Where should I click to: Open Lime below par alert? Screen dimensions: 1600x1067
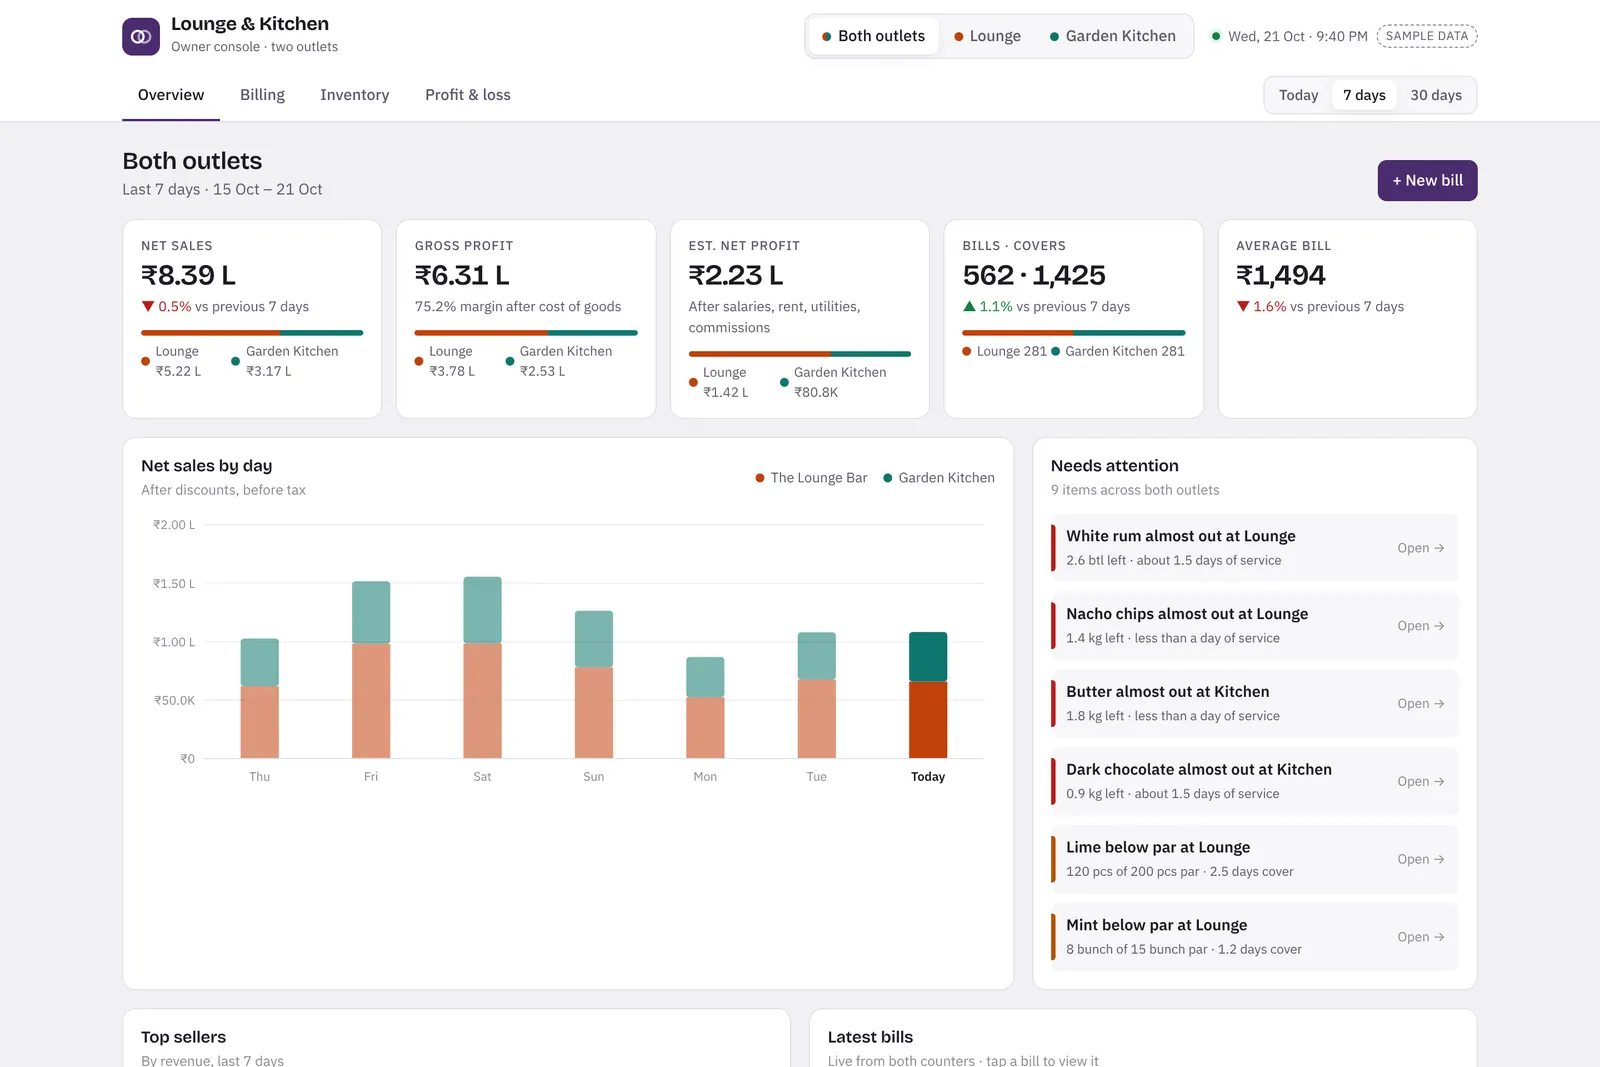click(1254, 859)
